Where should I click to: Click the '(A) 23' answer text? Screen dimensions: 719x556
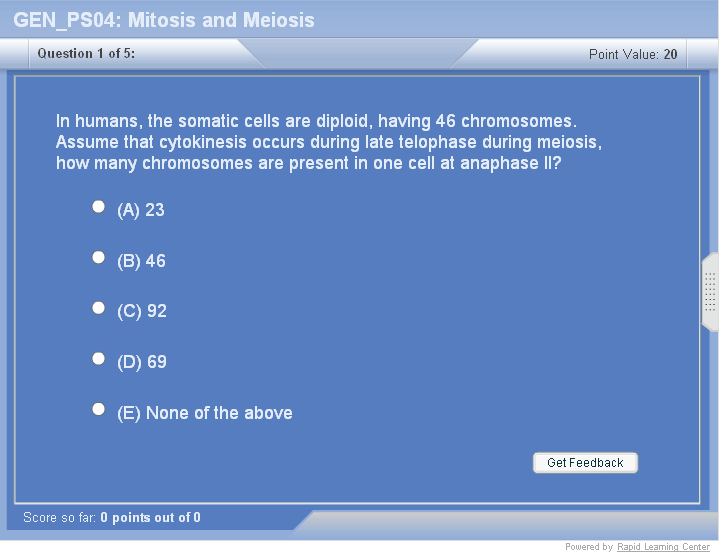pyautogui.click(x=141, y=210)
